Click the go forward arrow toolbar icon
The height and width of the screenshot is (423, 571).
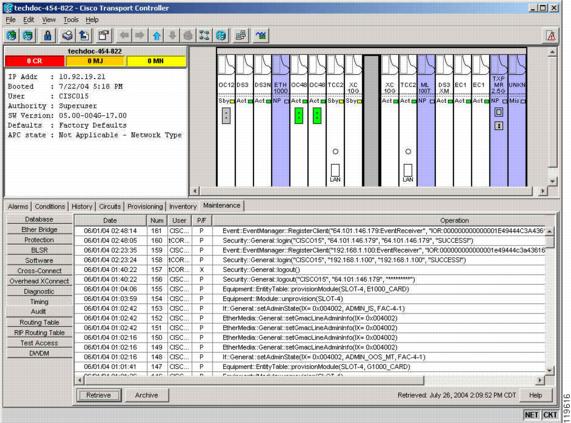tap(140, 35)
